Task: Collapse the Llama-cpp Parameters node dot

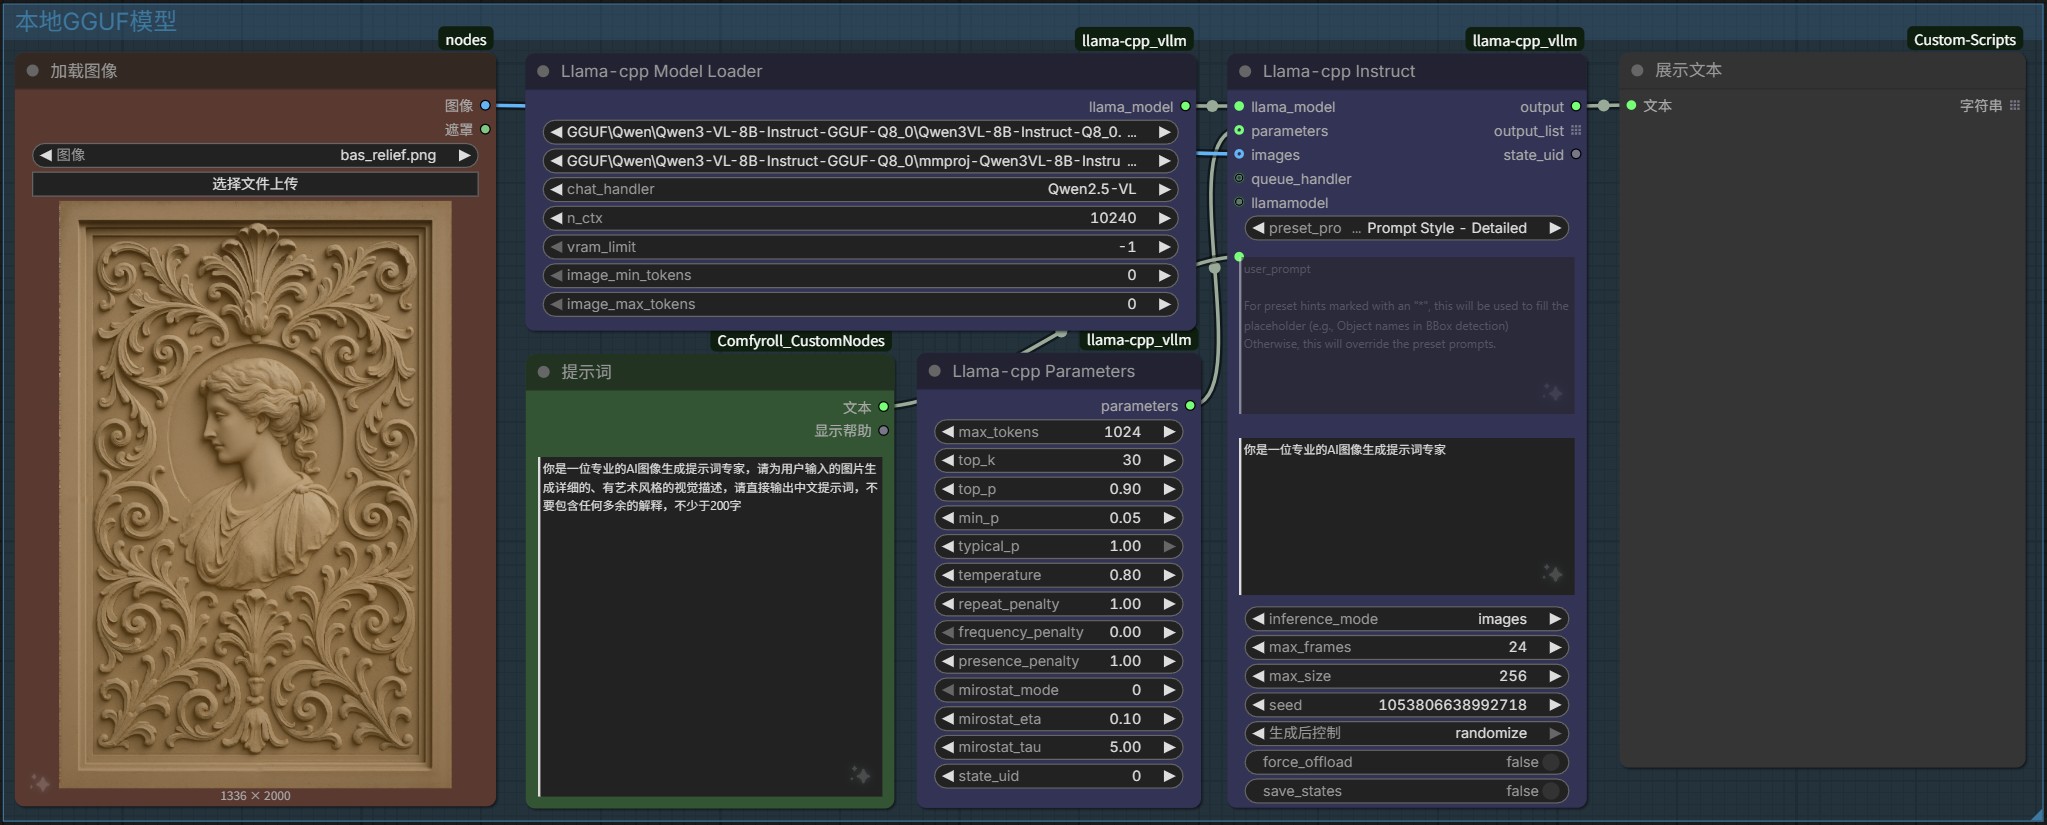Action: [x=935, y=371]
